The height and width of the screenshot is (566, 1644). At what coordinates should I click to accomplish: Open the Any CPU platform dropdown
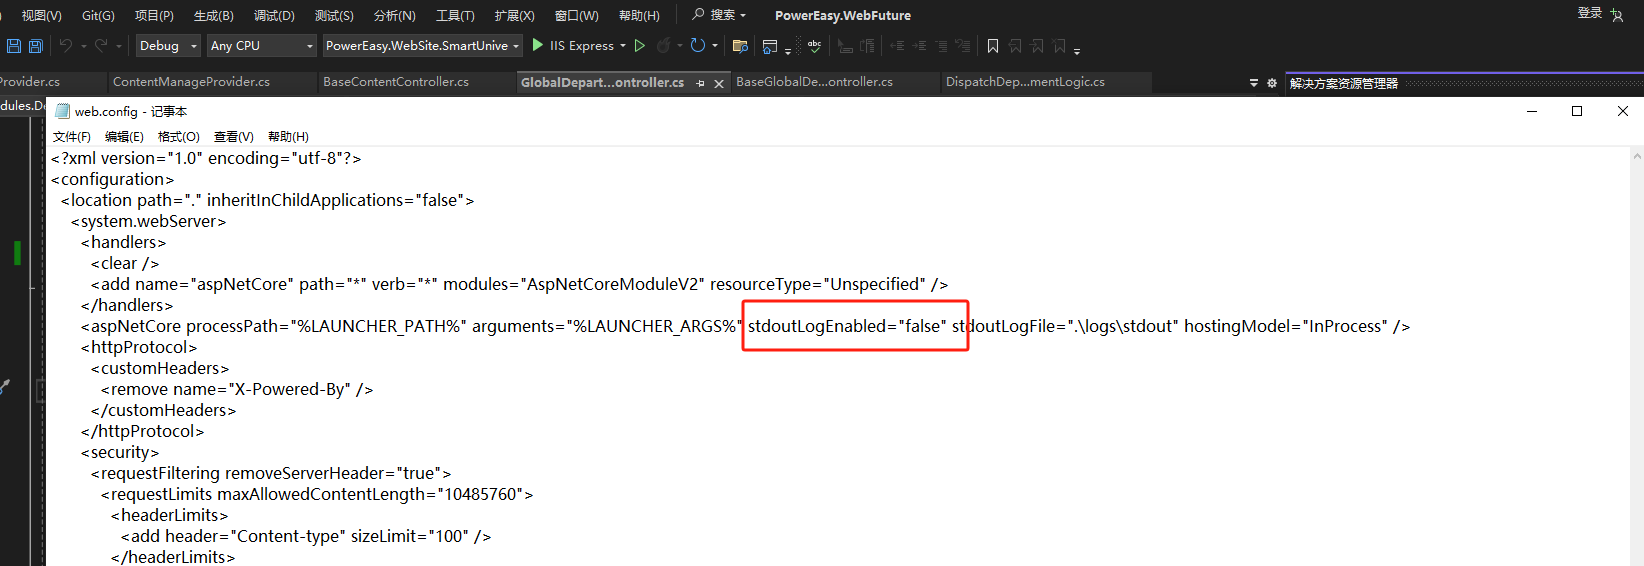tap(262, 46)
